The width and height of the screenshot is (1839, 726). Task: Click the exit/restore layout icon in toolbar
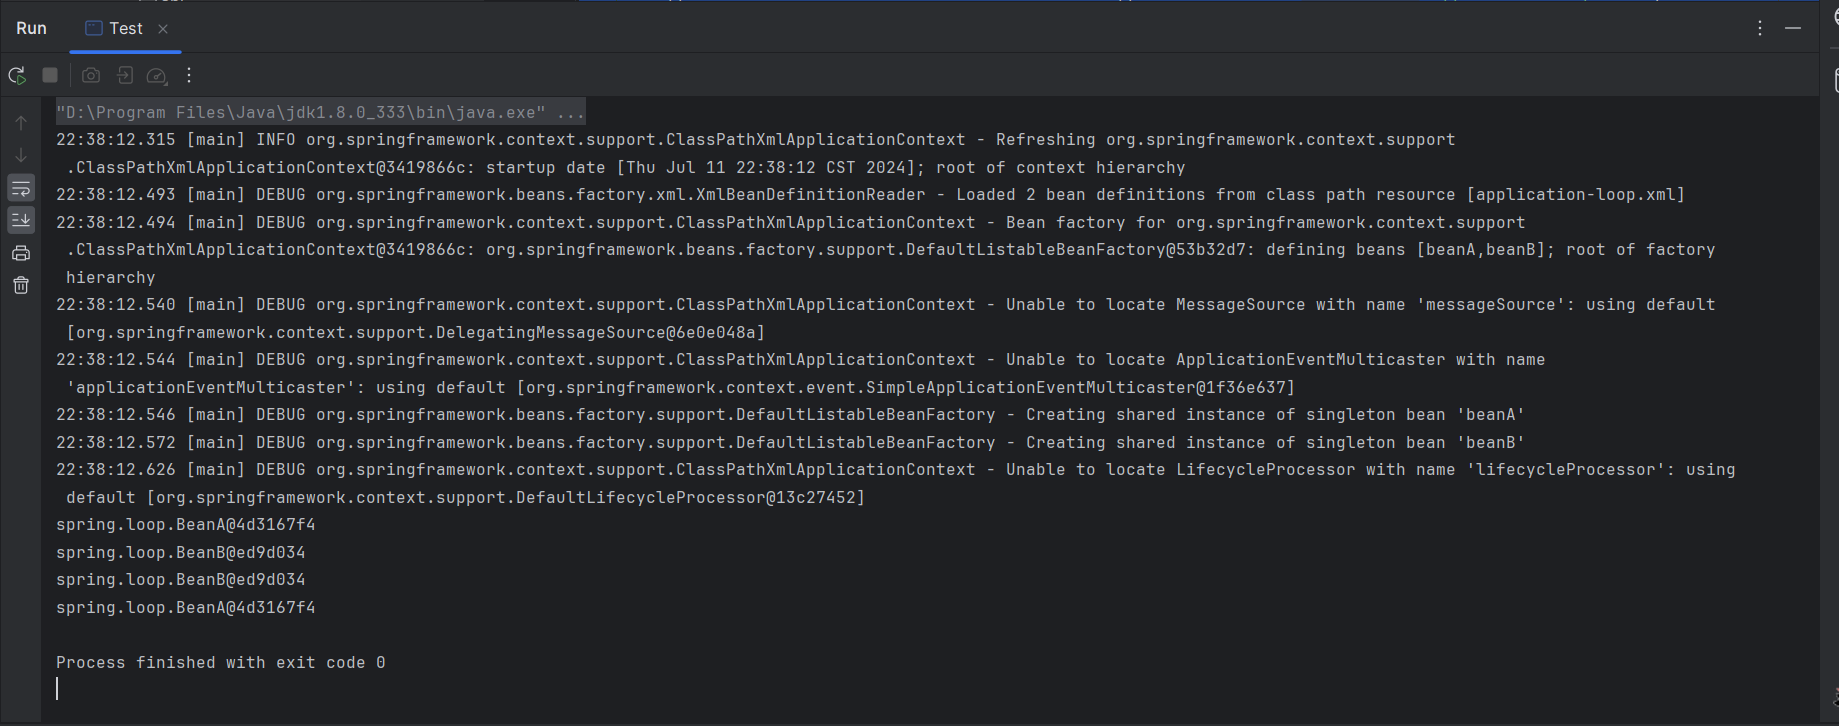click(125, 75)
